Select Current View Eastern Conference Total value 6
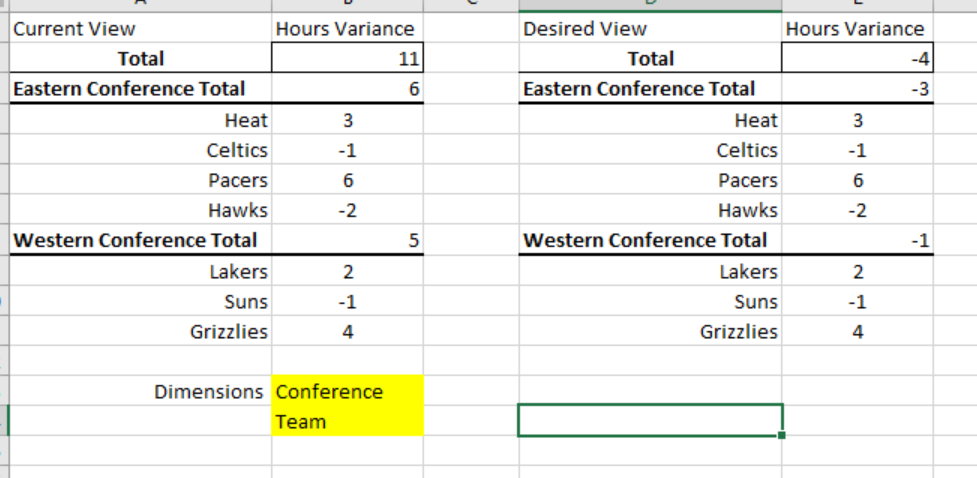Image resolution: width=977 pixels, height=478 pixels. [x=346, y=90]
